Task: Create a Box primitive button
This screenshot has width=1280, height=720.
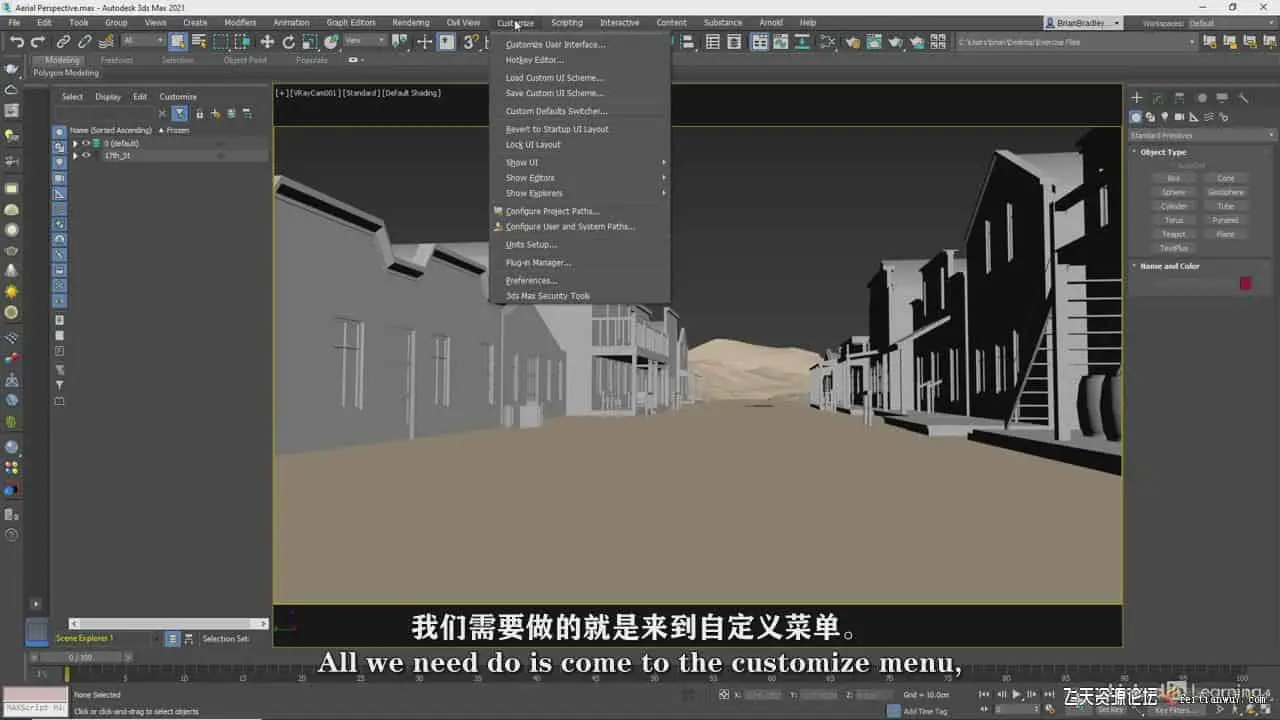Action: tap(1174, 178)
